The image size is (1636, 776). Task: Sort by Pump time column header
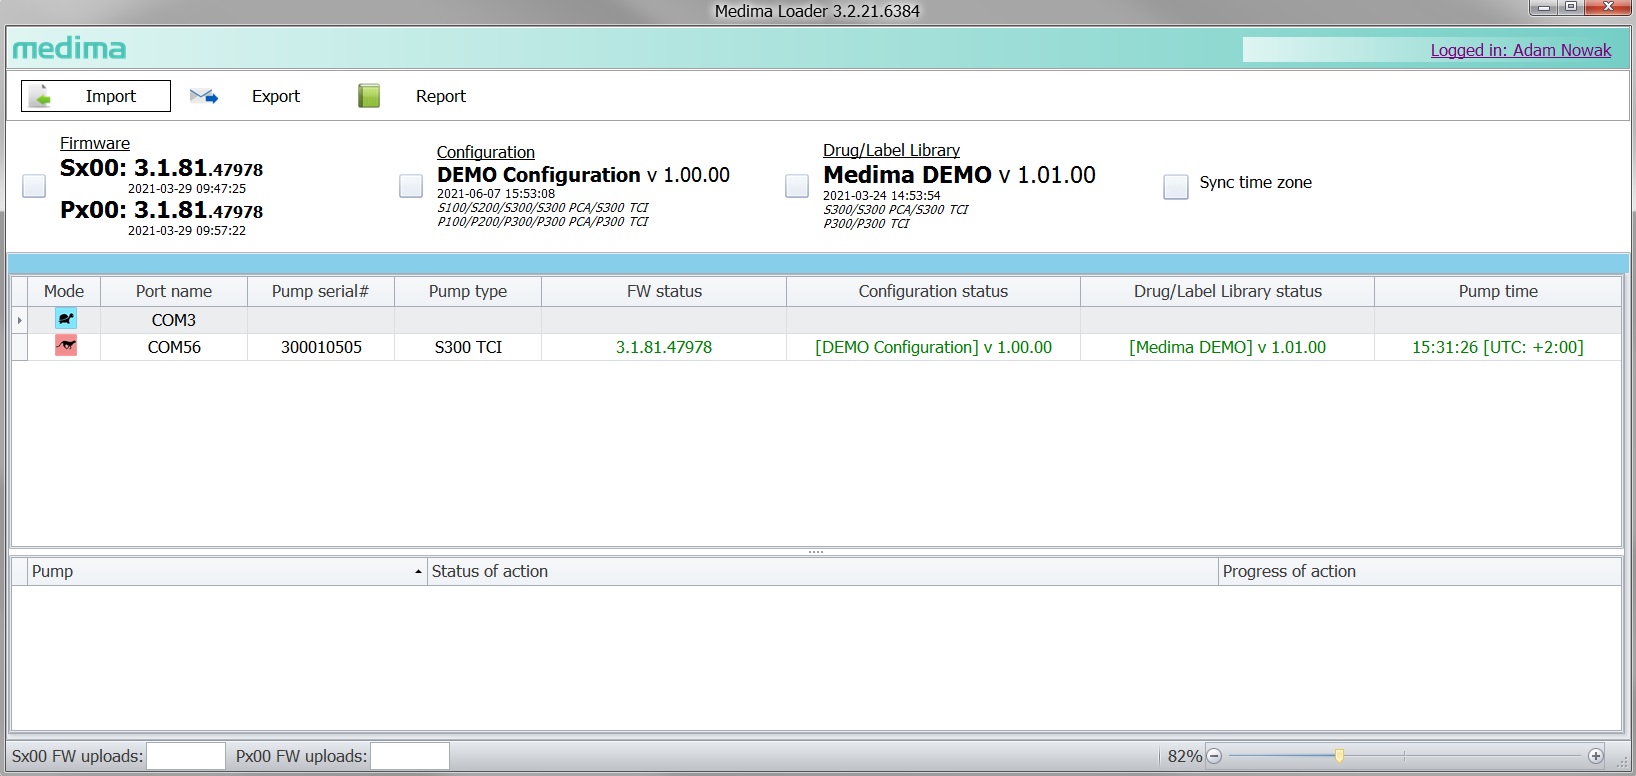coord(1498,291)
